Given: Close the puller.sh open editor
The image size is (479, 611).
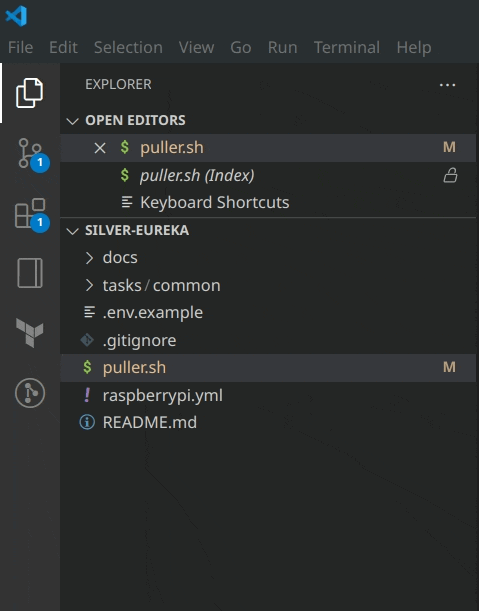Looking at the screenshot, I should tap(100, 148).
